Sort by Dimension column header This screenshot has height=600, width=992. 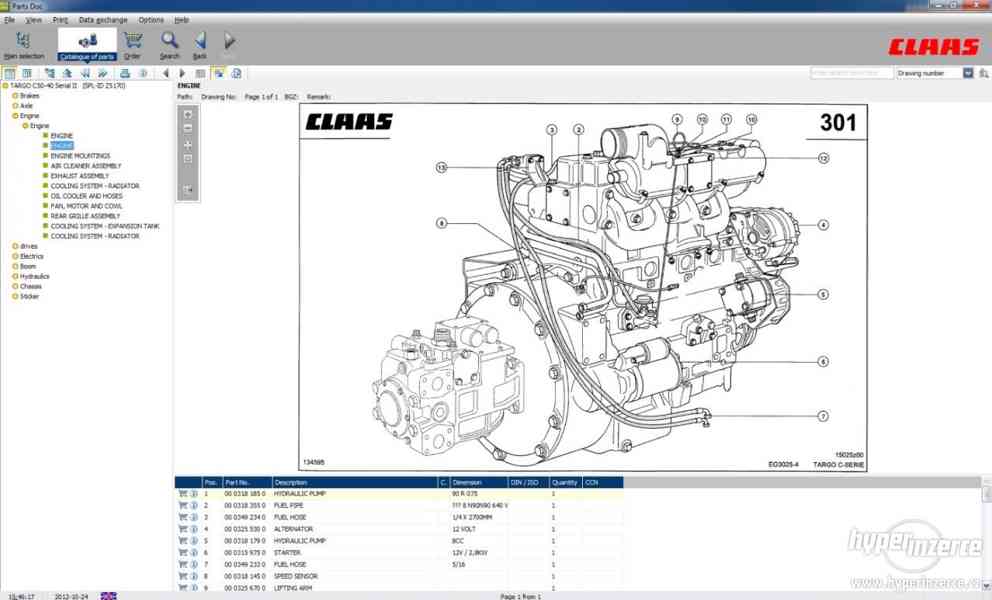coord(479,482)
